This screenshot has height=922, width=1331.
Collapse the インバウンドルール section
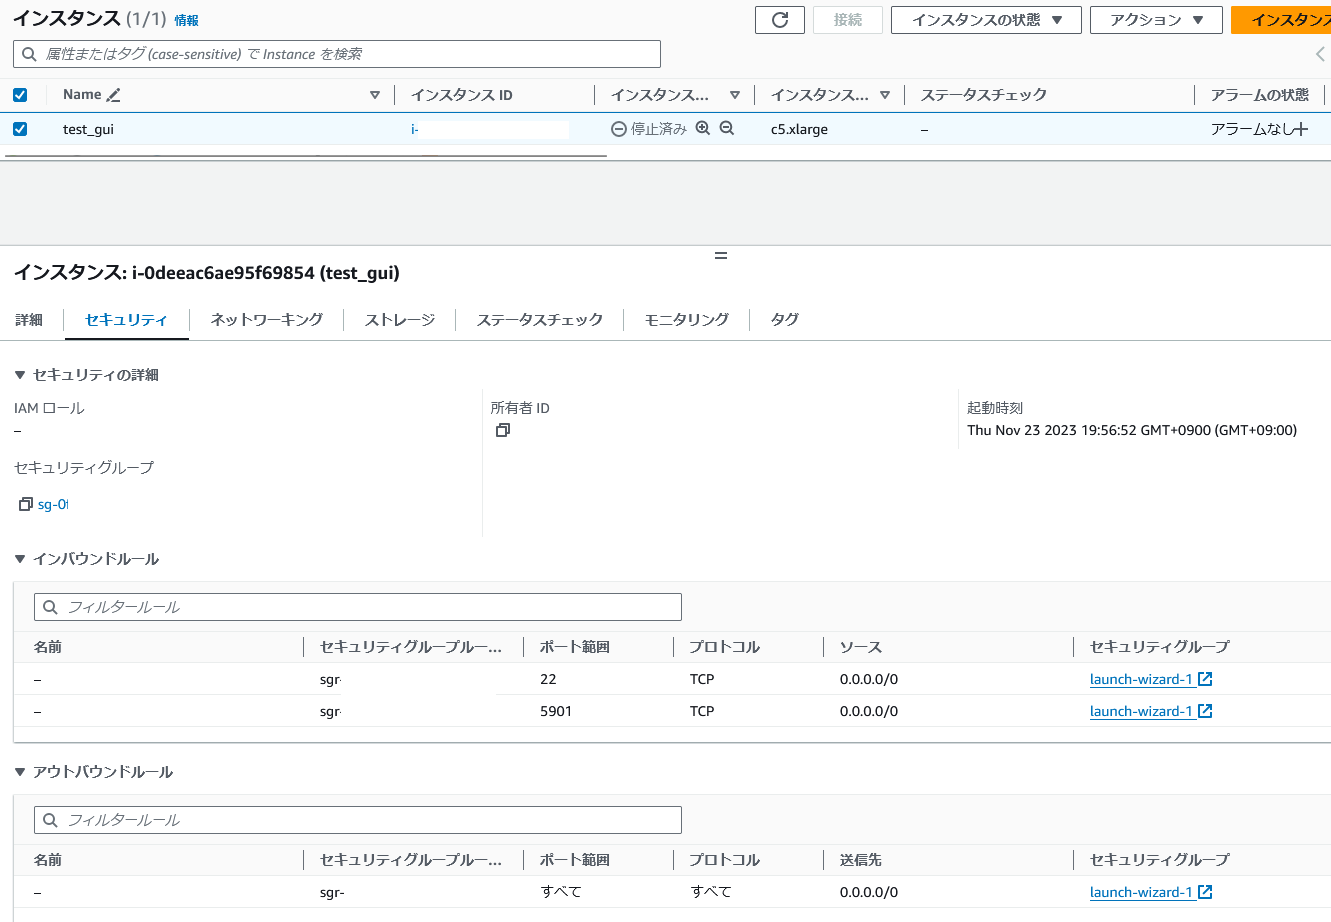(x=20, y=559)
